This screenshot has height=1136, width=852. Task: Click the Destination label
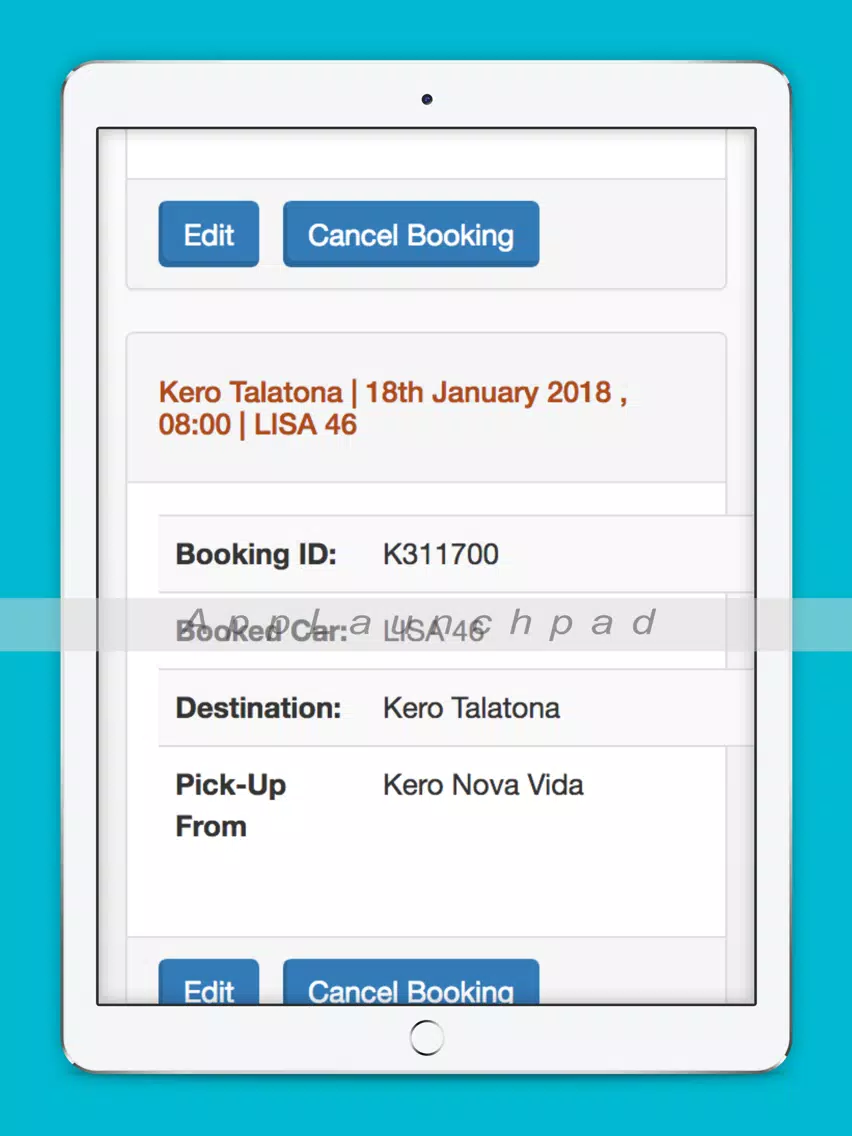pyautogui.click(x=258, y=708)
